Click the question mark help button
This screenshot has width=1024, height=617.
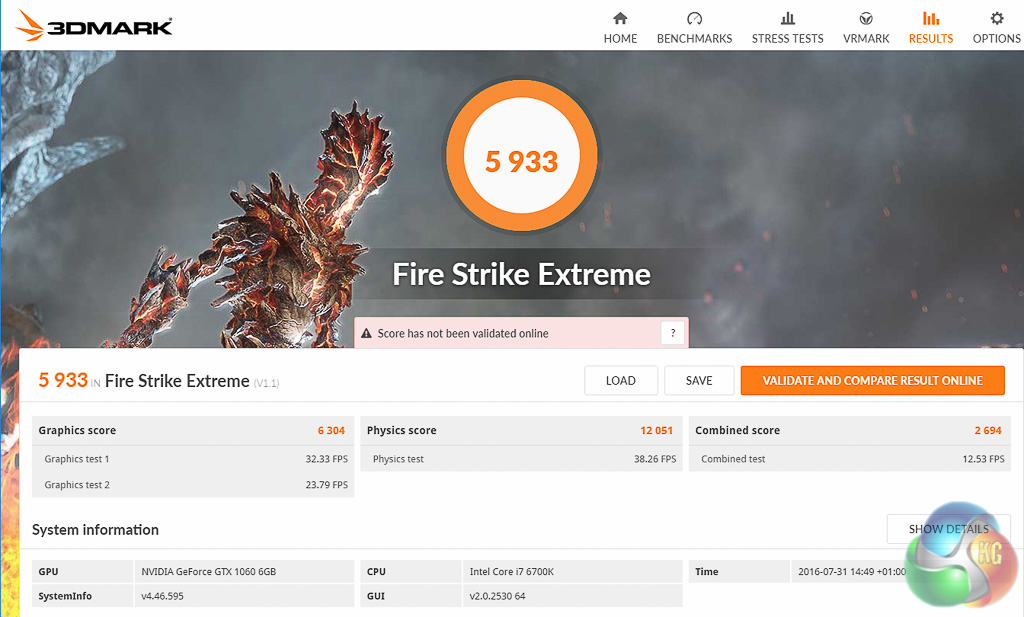pos(673,333)
